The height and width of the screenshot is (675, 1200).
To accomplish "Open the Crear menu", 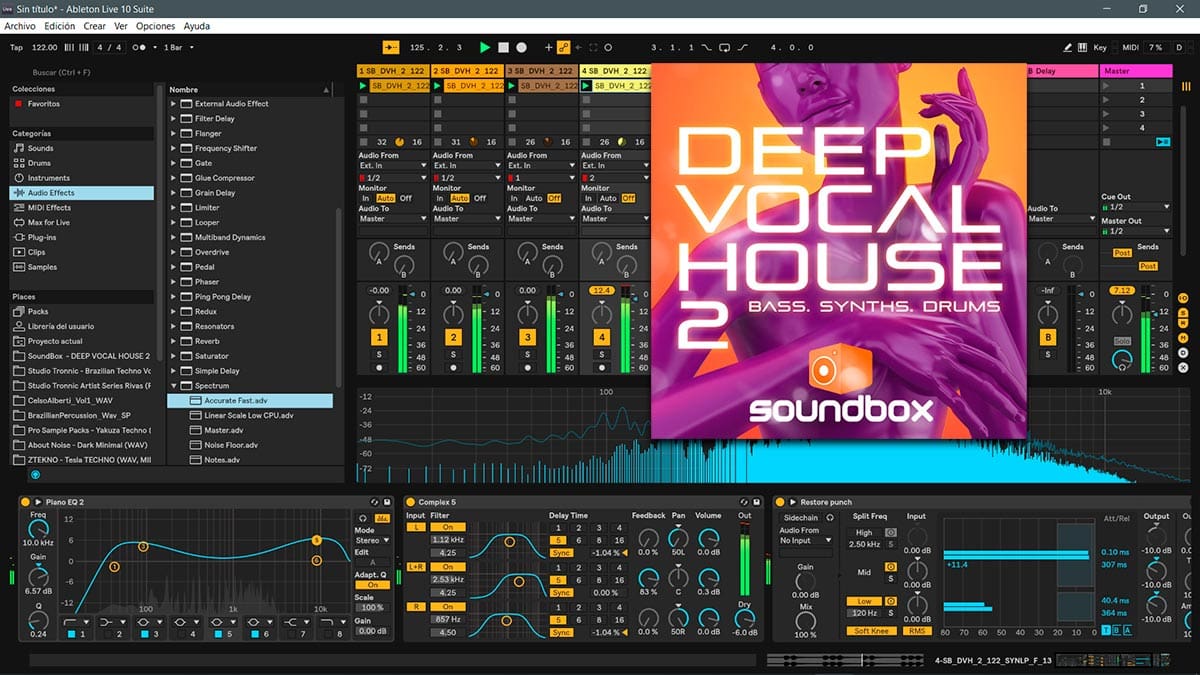I will pos(95,26).
